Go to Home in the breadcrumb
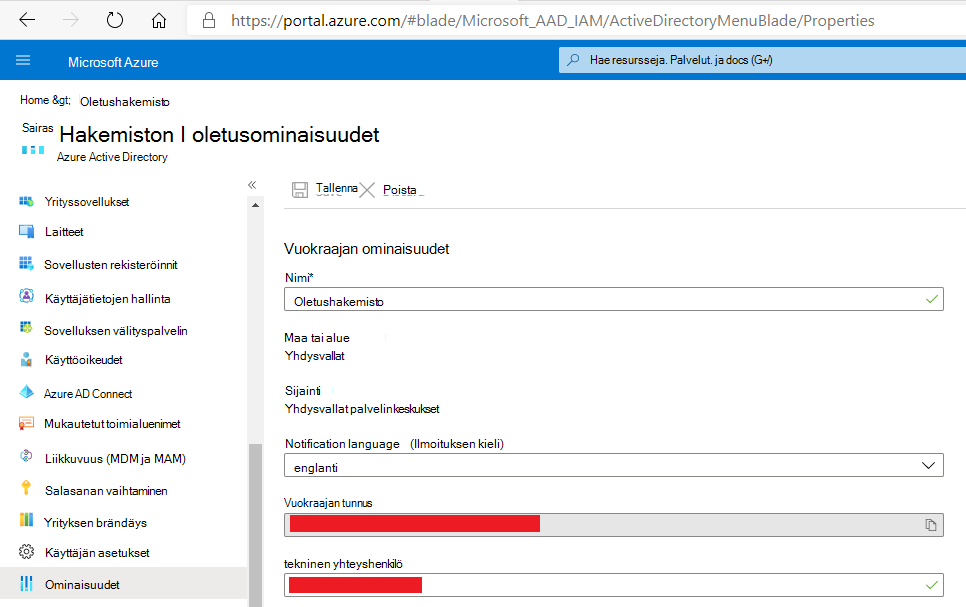The width and height of the screenshot is (966, 607). (x=34, y=100)
